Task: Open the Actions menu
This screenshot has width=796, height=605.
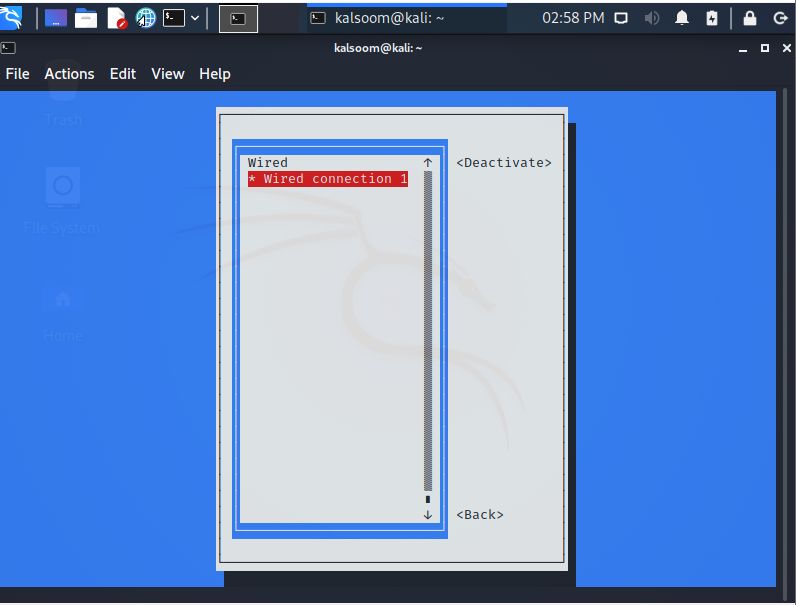Action: tap(70, 74)
